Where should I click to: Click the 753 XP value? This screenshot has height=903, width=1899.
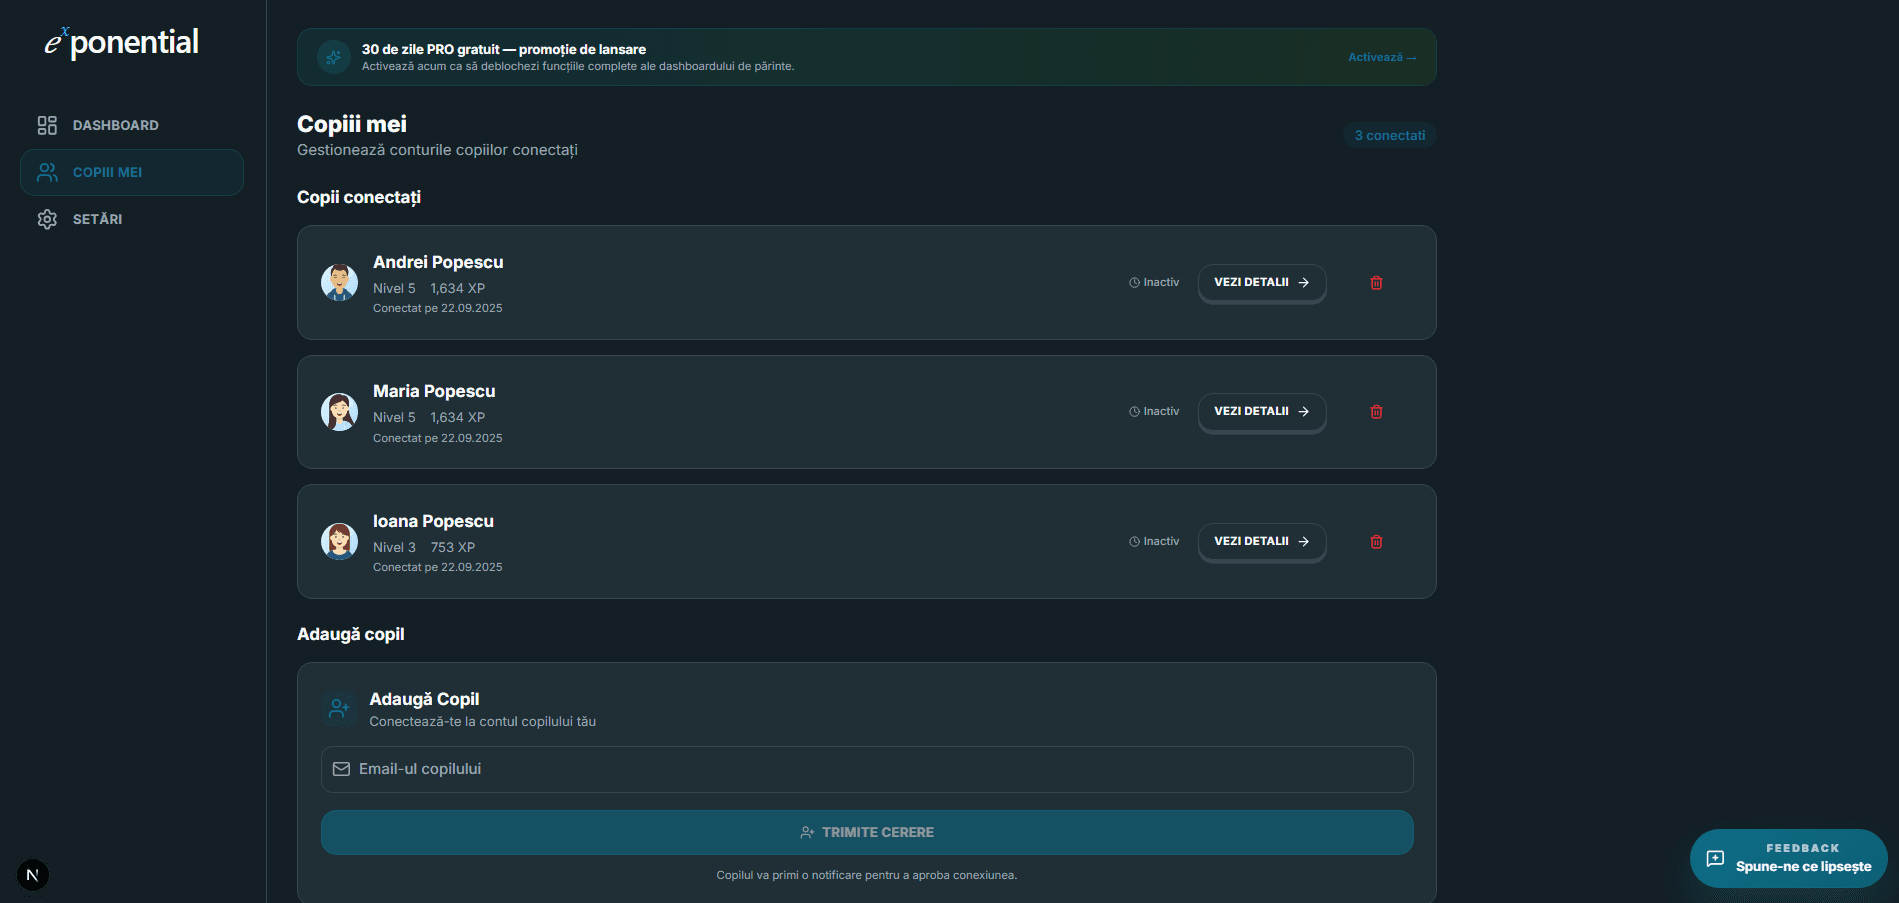(x=453, y=547)
